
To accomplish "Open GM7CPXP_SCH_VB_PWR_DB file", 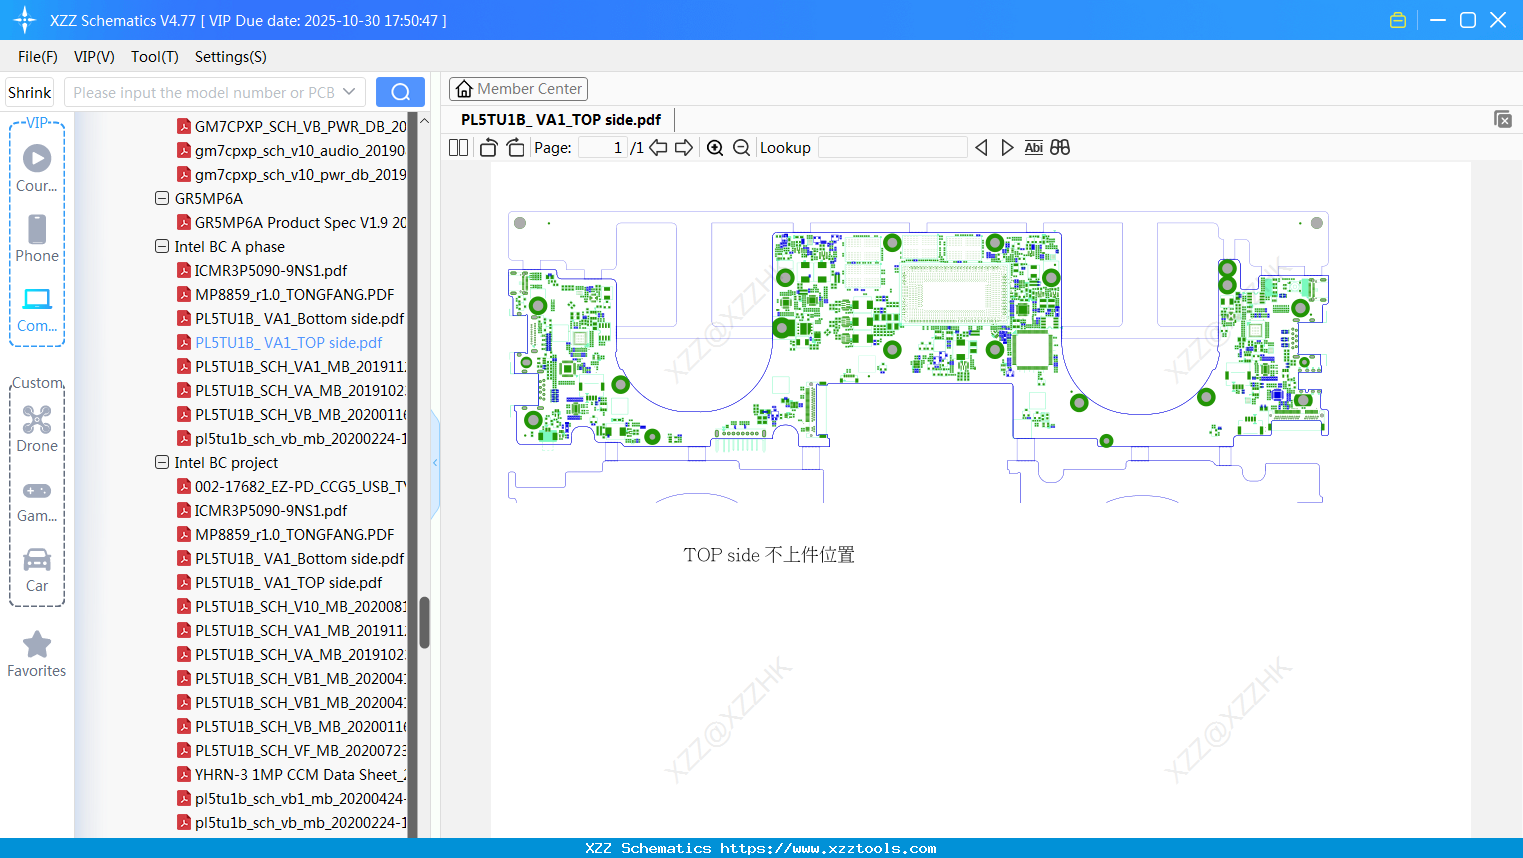I will [x=292, y=126].
